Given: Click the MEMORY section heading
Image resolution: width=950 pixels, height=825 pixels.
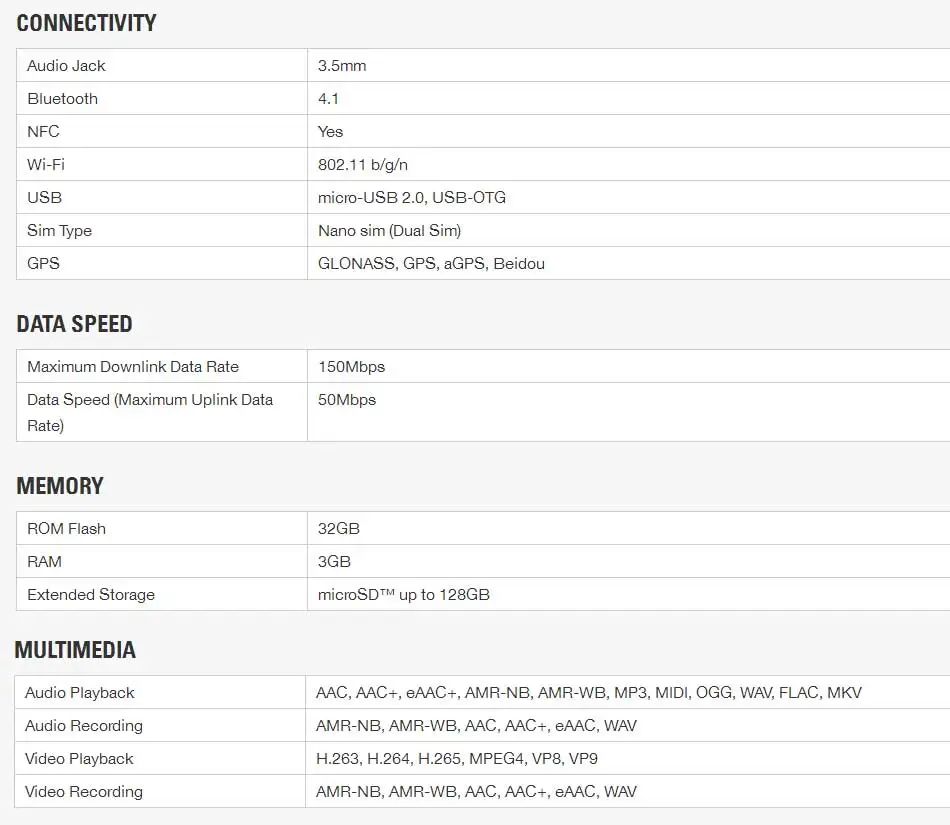Looking at the screenshot, I should click(x=59, y=486).
